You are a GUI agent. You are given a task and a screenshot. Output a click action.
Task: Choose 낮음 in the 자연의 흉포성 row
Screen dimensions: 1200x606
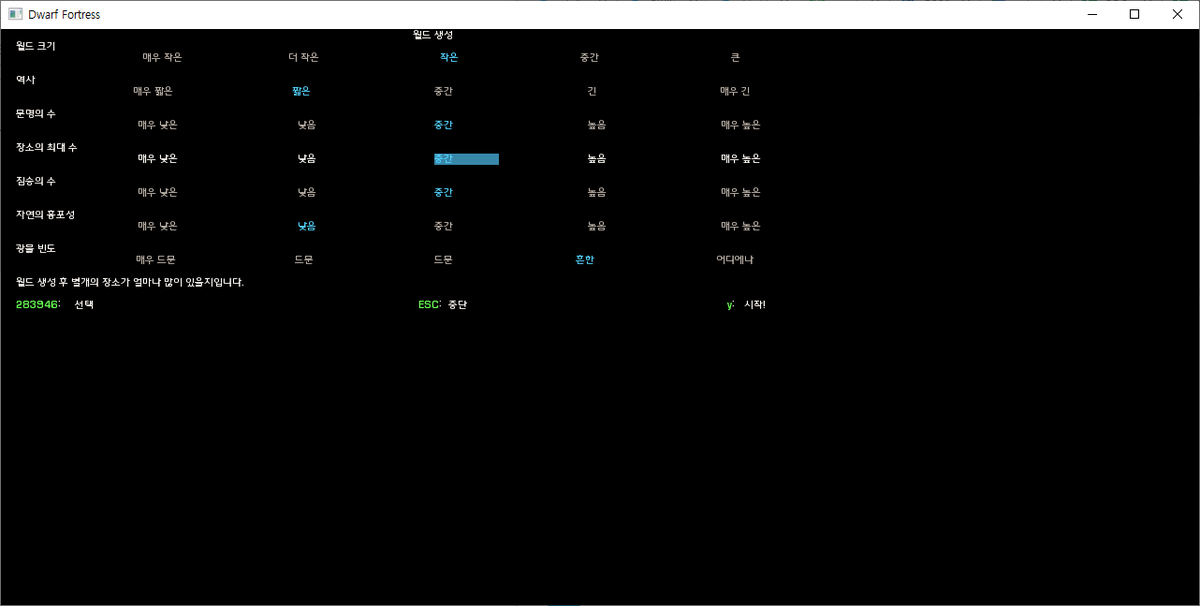pyautogui.click(x=306, y=226)
